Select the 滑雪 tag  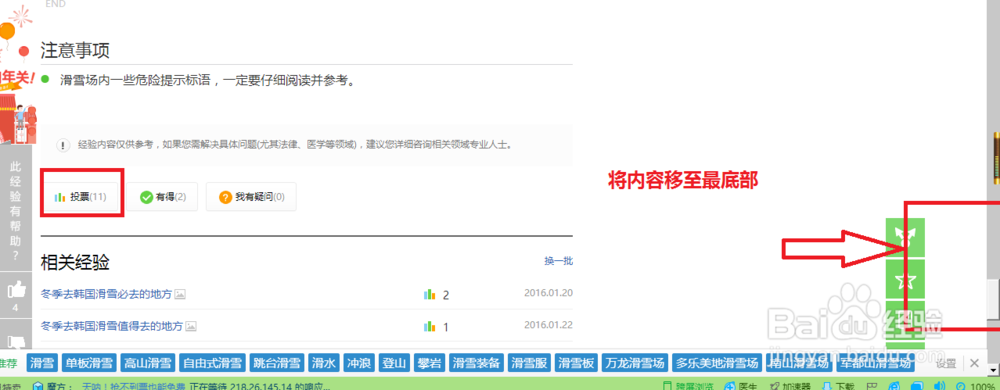tap(41, 364)
